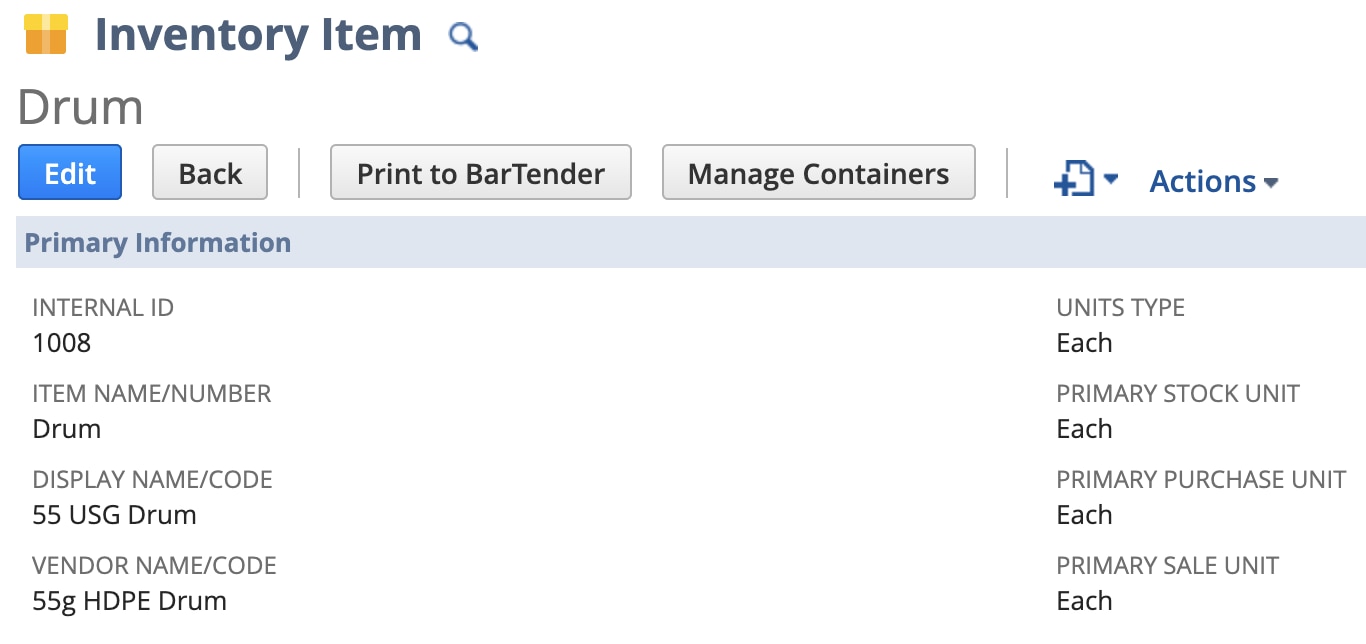Screen dimensions: 1366x644
Task: Click the Units Type value Each
Action: point(1084,343)
